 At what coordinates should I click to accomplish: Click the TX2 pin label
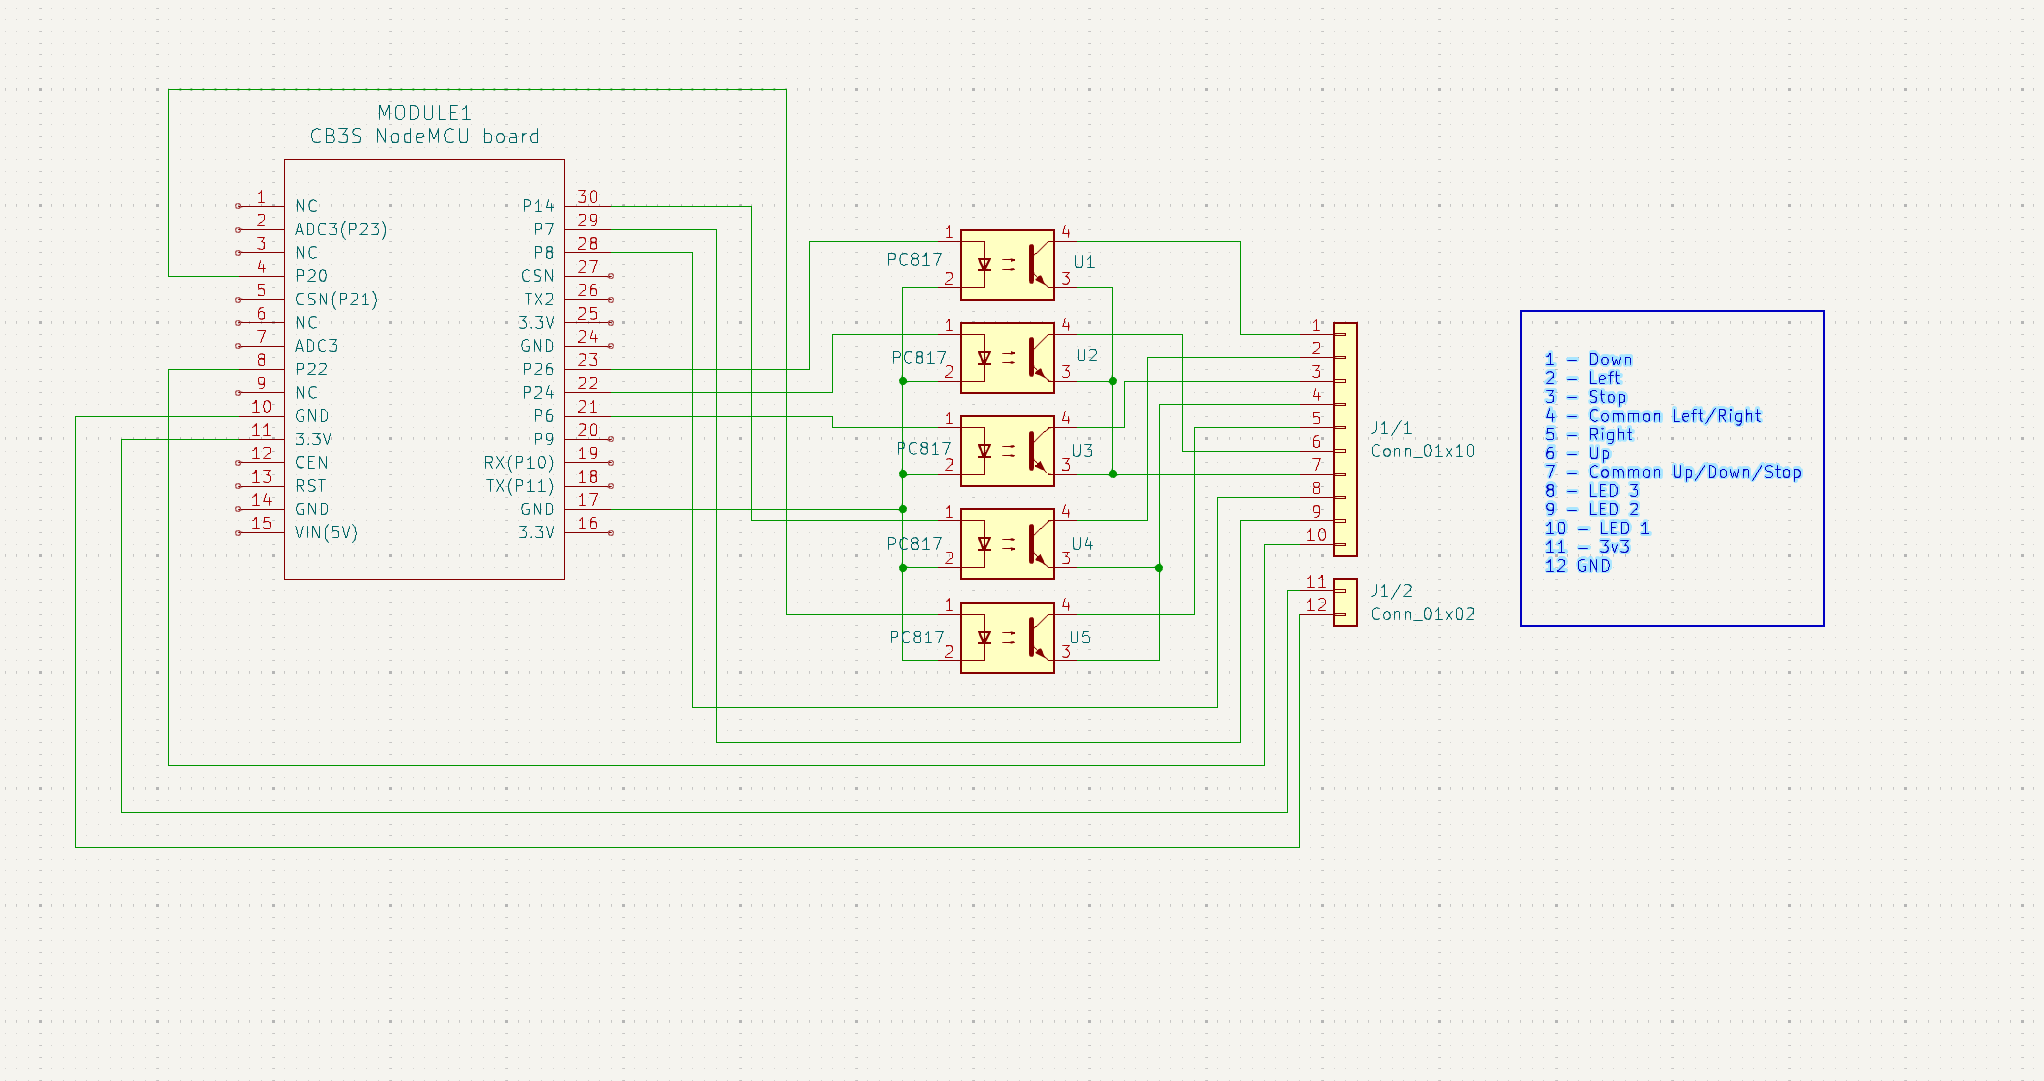coord(539,299)
